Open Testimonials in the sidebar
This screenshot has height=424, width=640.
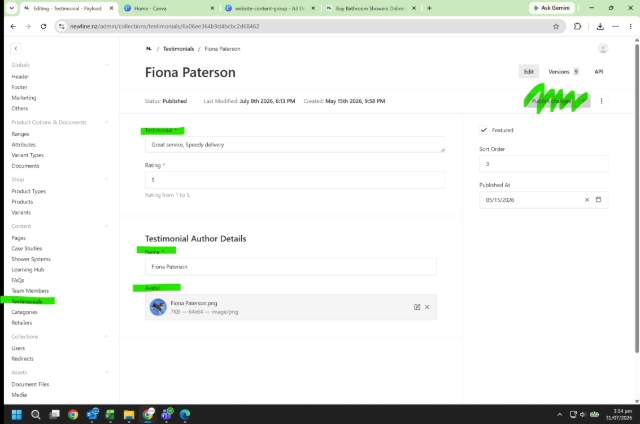tap(27, 301)
